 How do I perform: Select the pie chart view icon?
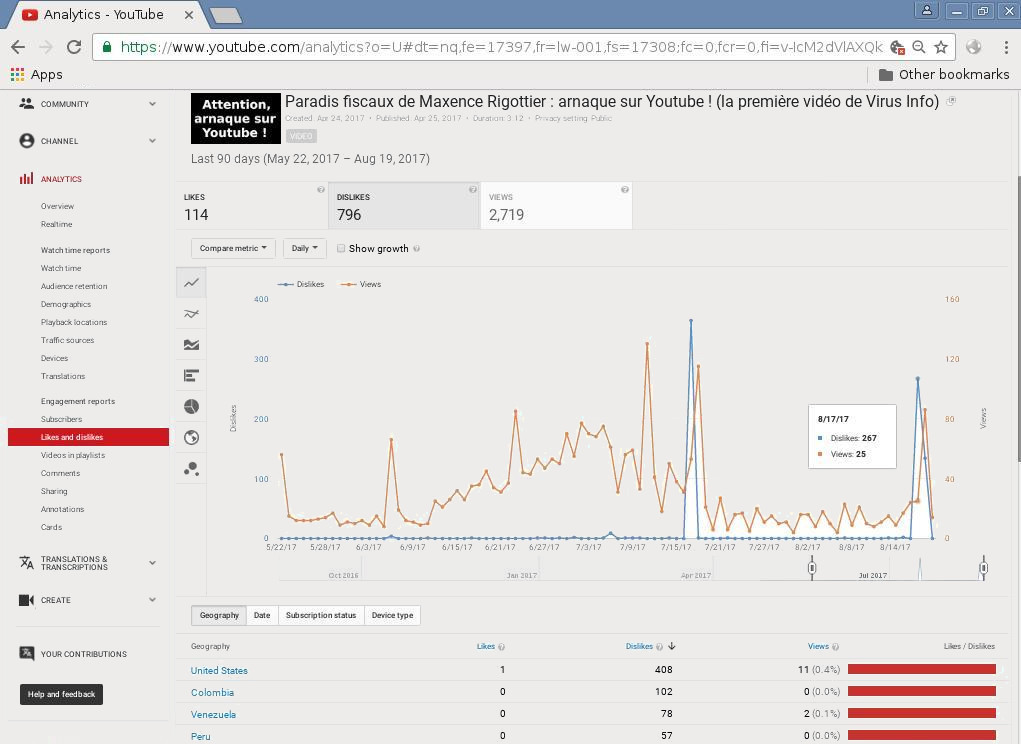(x=191, y=407)
